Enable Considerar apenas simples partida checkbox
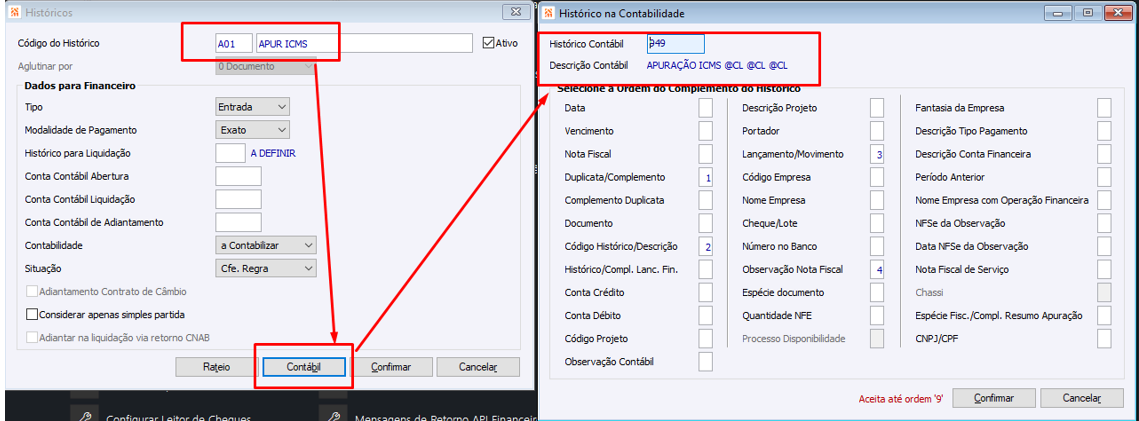The width and height of the screenshot is (1139, 421). [x=31, y=315]
